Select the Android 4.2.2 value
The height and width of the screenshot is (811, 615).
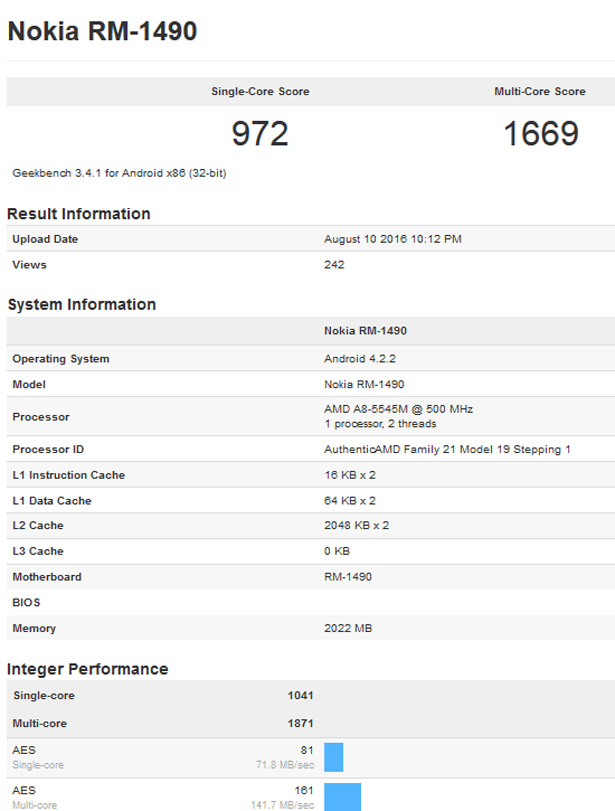point(360,359)
